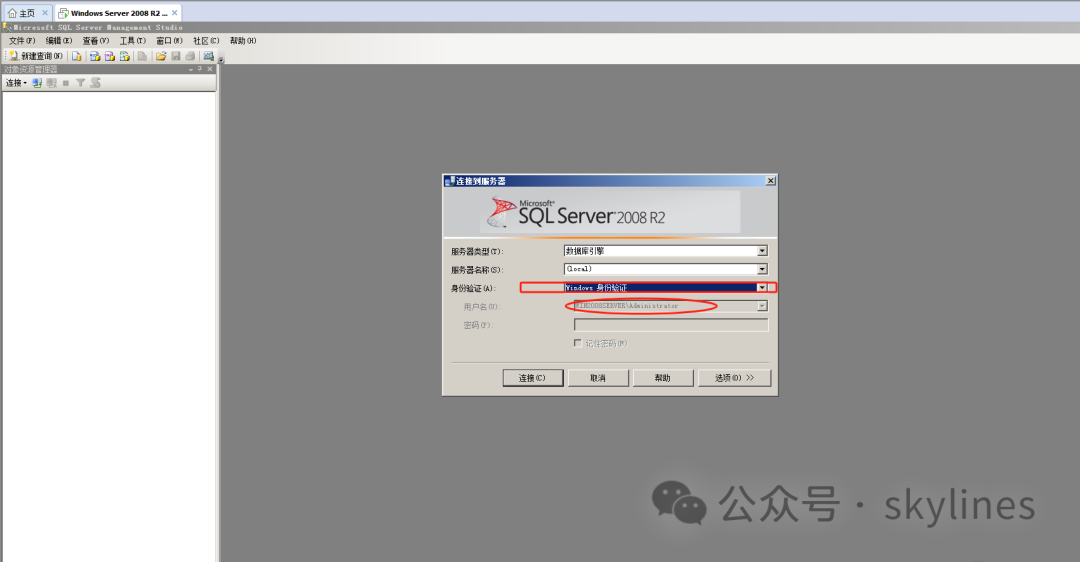The height and width of the screenshot is (562, 1080).
Task: Click the Analysis Services DMX Query icon
Action: (x=110, y=56)
